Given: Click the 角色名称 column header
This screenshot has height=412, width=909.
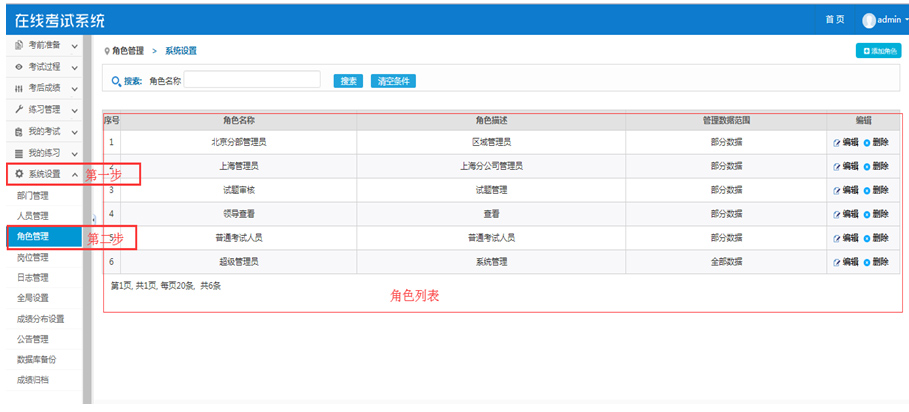Looking at the screenshot, I should click(x=239, y=121).
